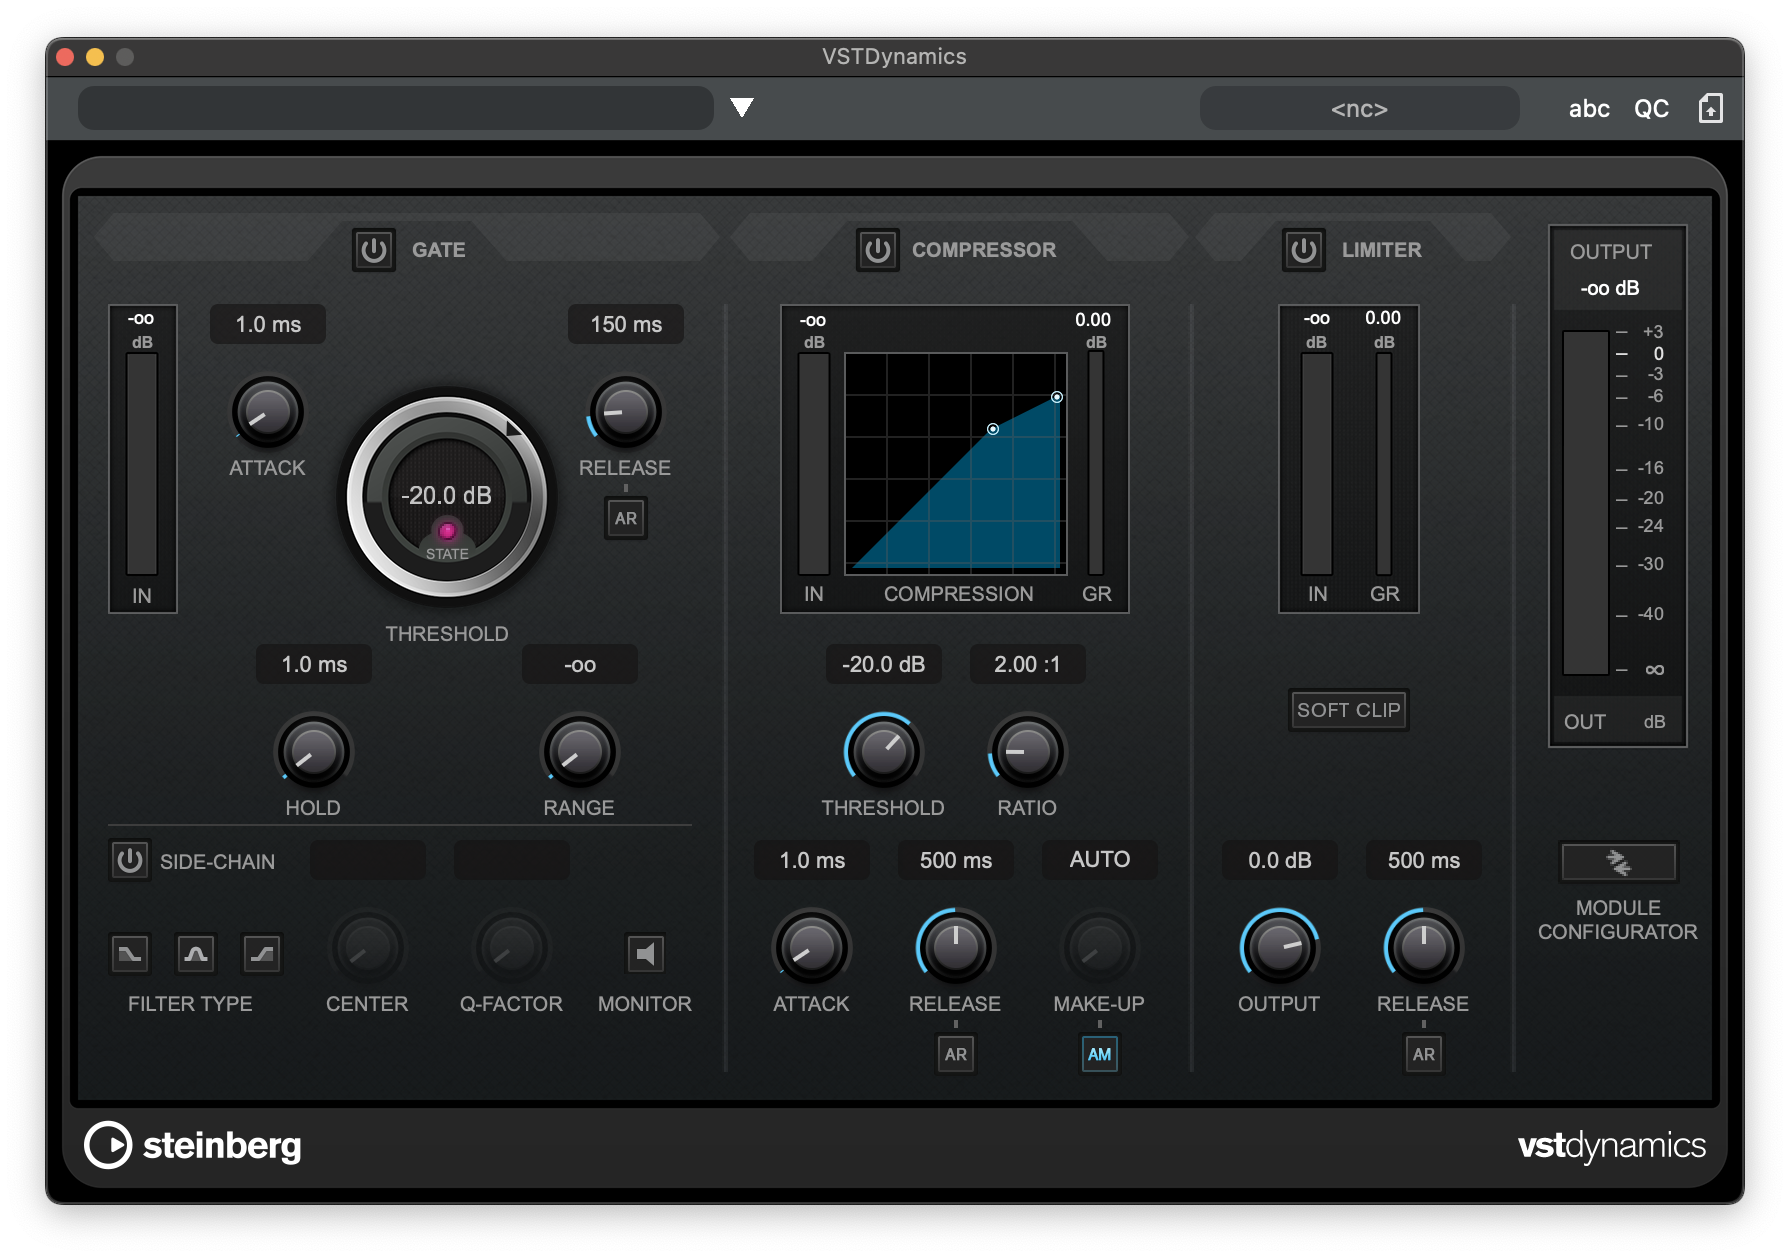Screen dimensions: 1790x1258
Task: Click the preset save/load icon
Action: [1710, 108]
